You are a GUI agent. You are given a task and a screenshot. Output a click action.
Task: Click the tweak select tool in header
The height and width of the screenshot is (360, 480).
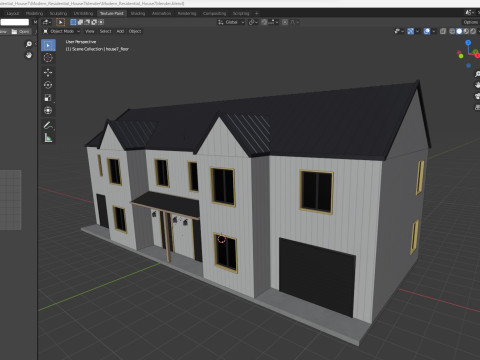pos(60,22)
